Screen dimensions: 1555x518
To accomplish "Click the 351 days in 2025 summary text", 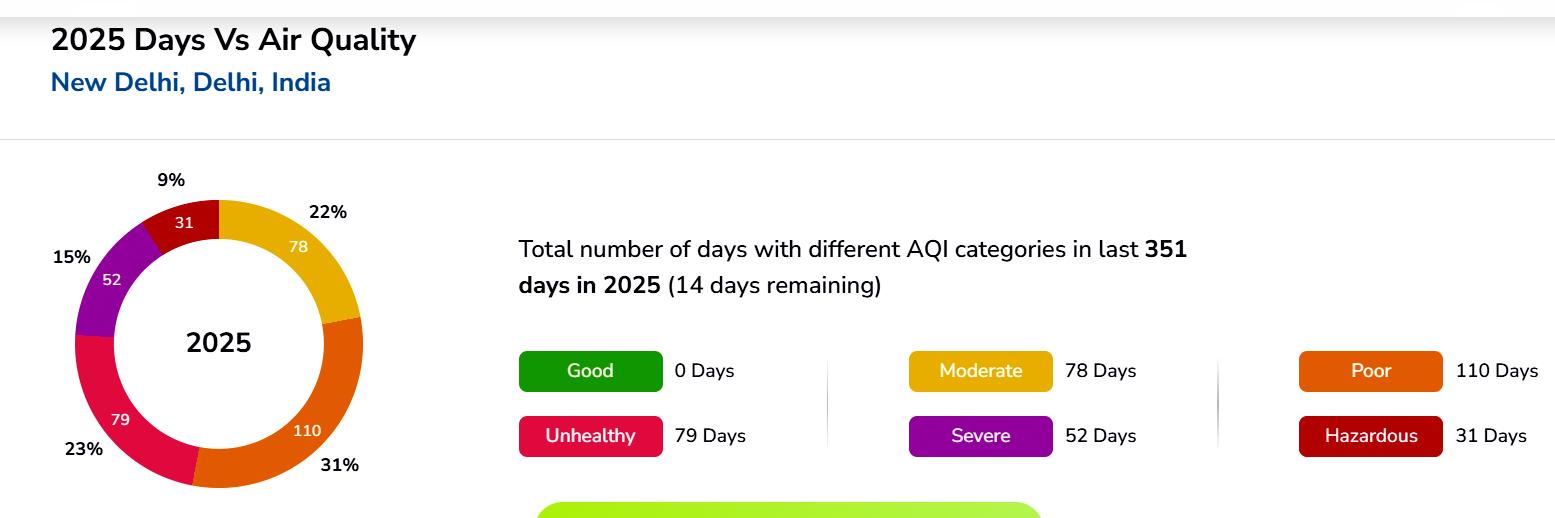I will click(852, 267).
